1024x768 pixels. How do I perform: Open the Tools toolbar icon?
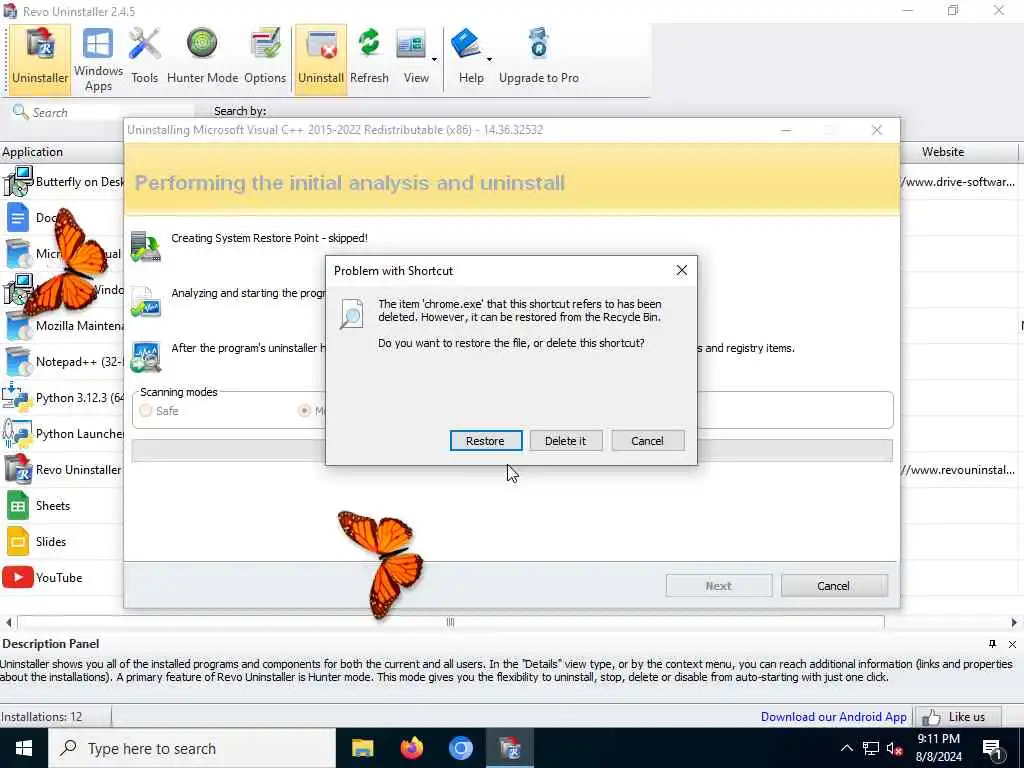(x=144, y=59)
